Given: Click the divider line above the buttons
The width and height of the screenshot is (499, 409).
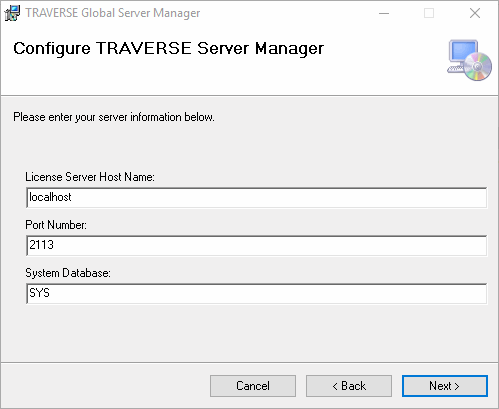Looking at the screenshot, I should click(249, 362).
